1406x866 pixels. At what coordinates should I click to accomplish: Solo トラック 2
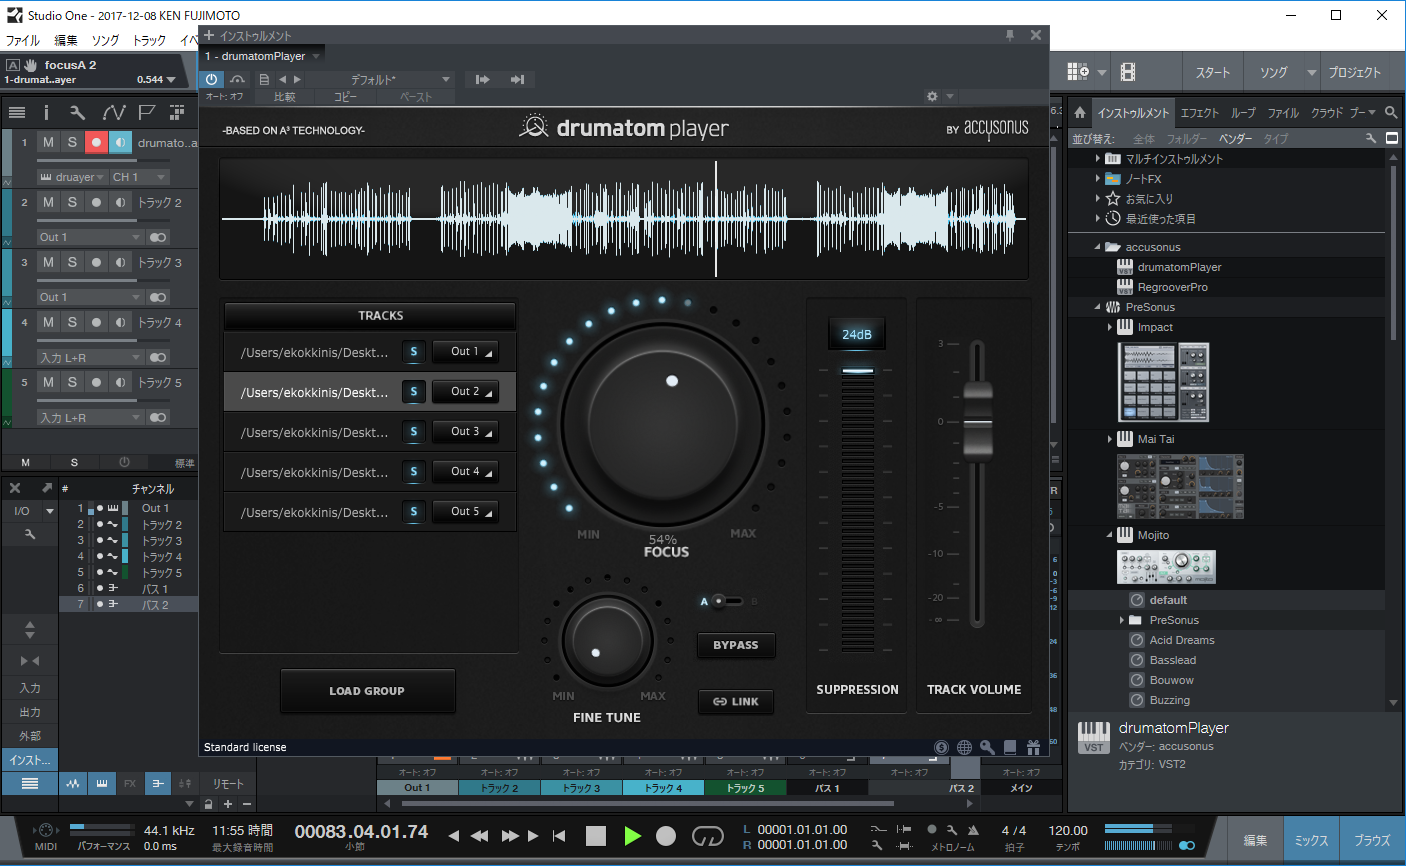(72, 202)
